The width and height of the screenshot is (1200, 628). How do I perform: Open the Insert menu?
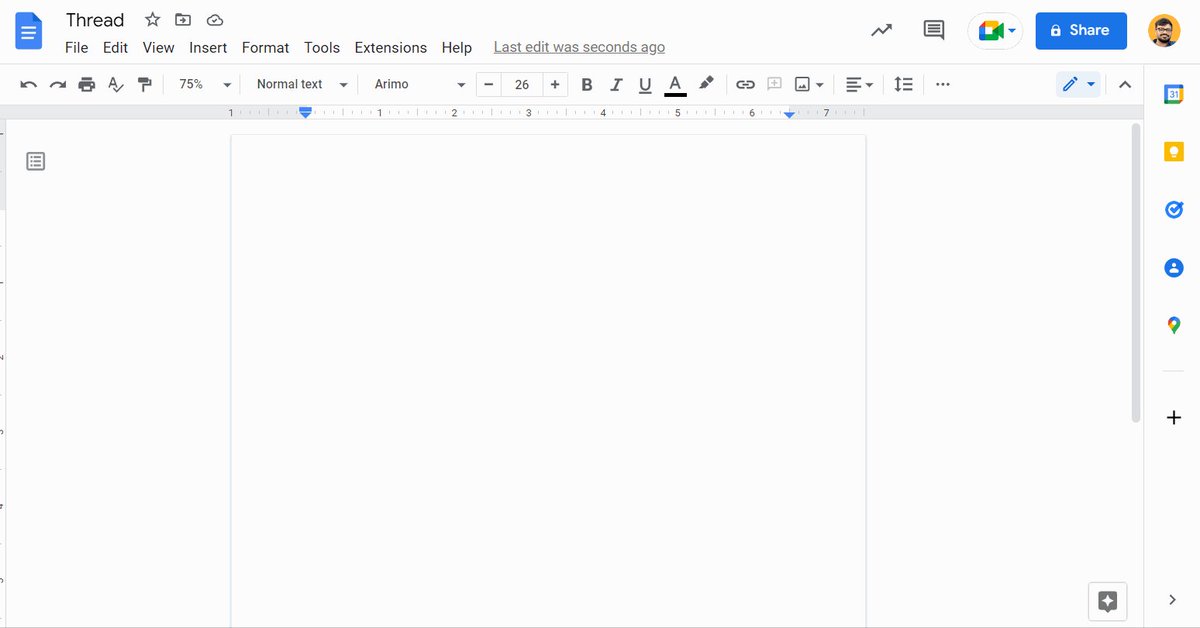pos(208,47)
